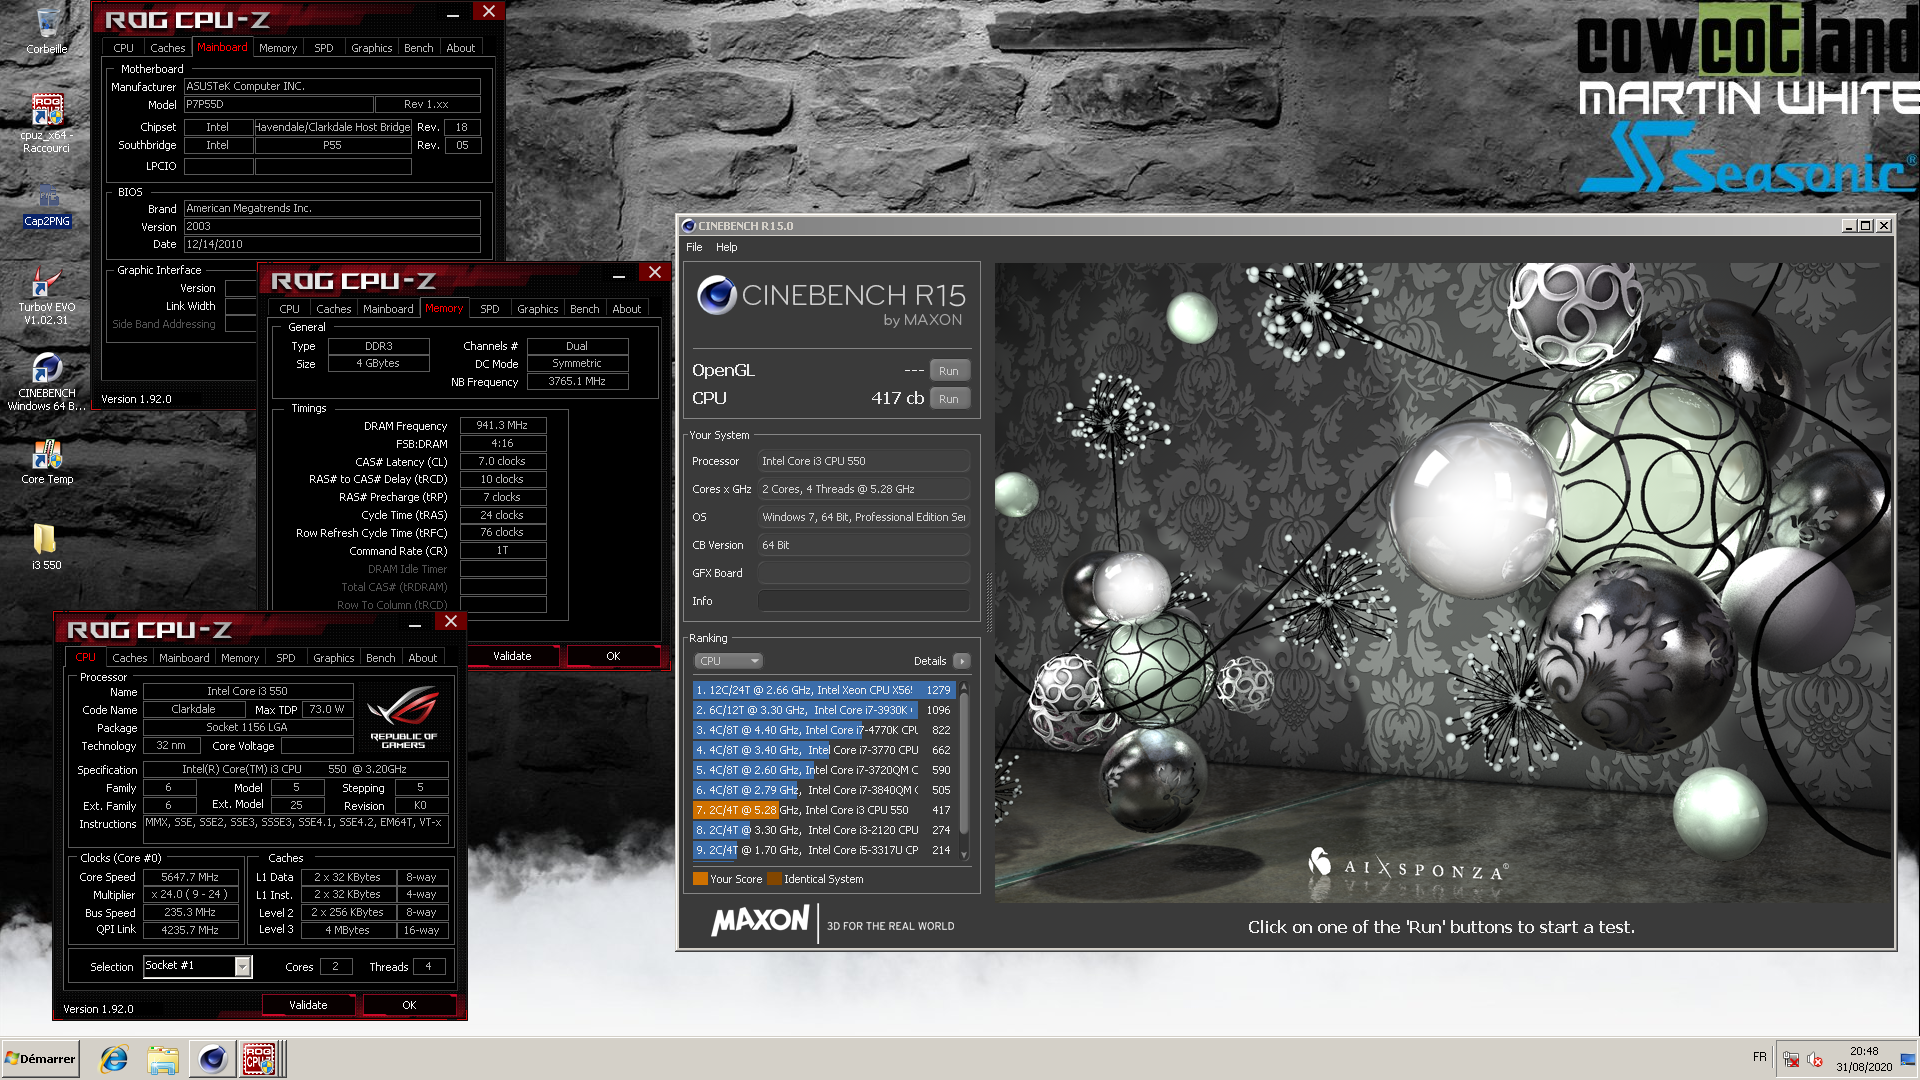
Task: Select ranking row 3 Core i7-4770K
Action: click(x=824, y=730)
